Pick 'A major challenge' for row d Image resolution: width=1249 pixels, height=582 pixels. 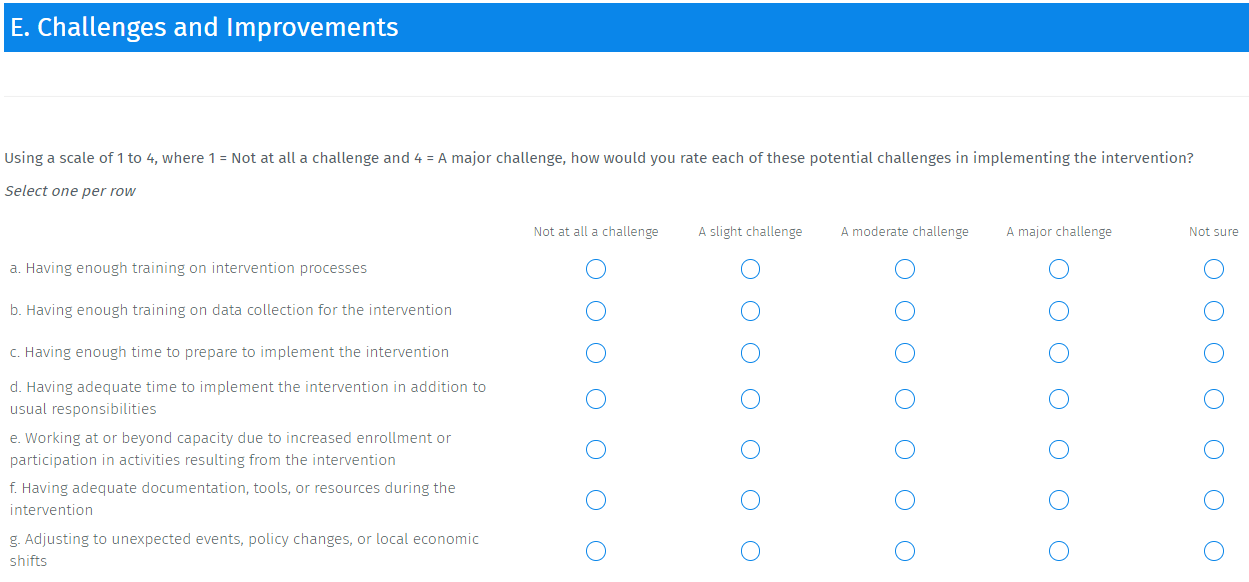point(1059,399)
